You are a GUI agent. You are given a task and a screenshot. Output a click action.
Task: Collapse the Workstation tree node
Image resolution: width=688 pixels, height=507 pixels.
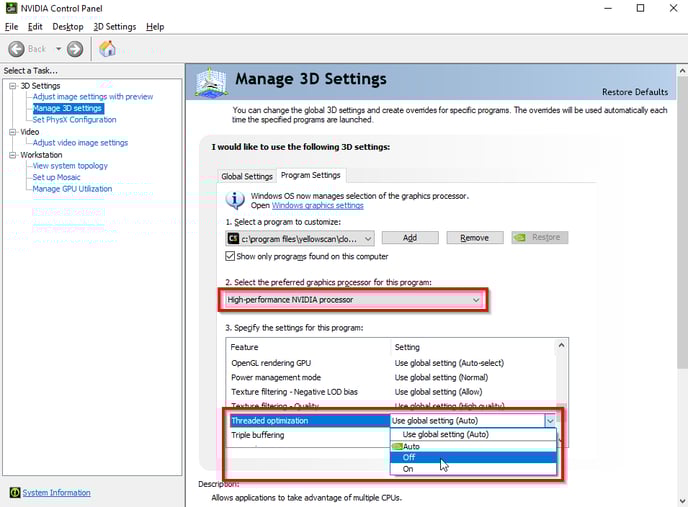pyautogui.click(x=13, y=155)
